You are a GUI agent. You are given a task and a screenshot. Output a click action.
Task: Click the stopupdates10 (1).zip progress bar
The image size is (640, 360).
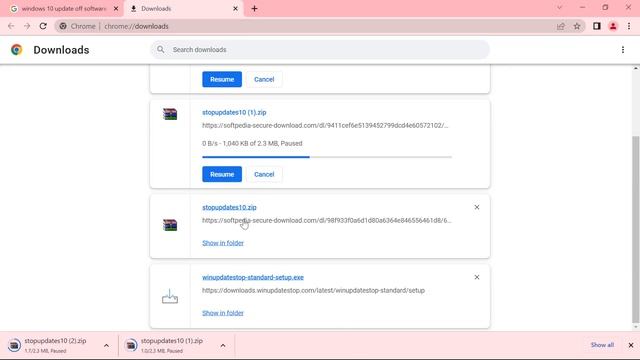(x=327, y=157)
